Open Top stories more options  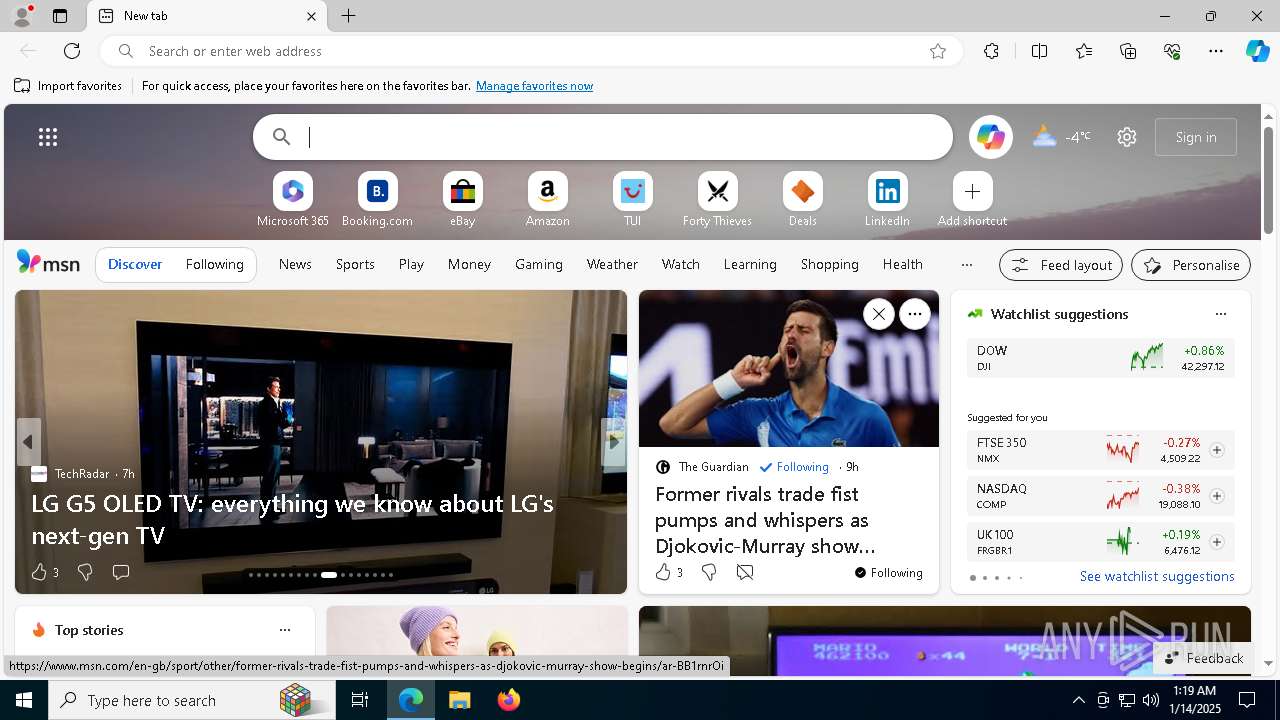point(285,630)
